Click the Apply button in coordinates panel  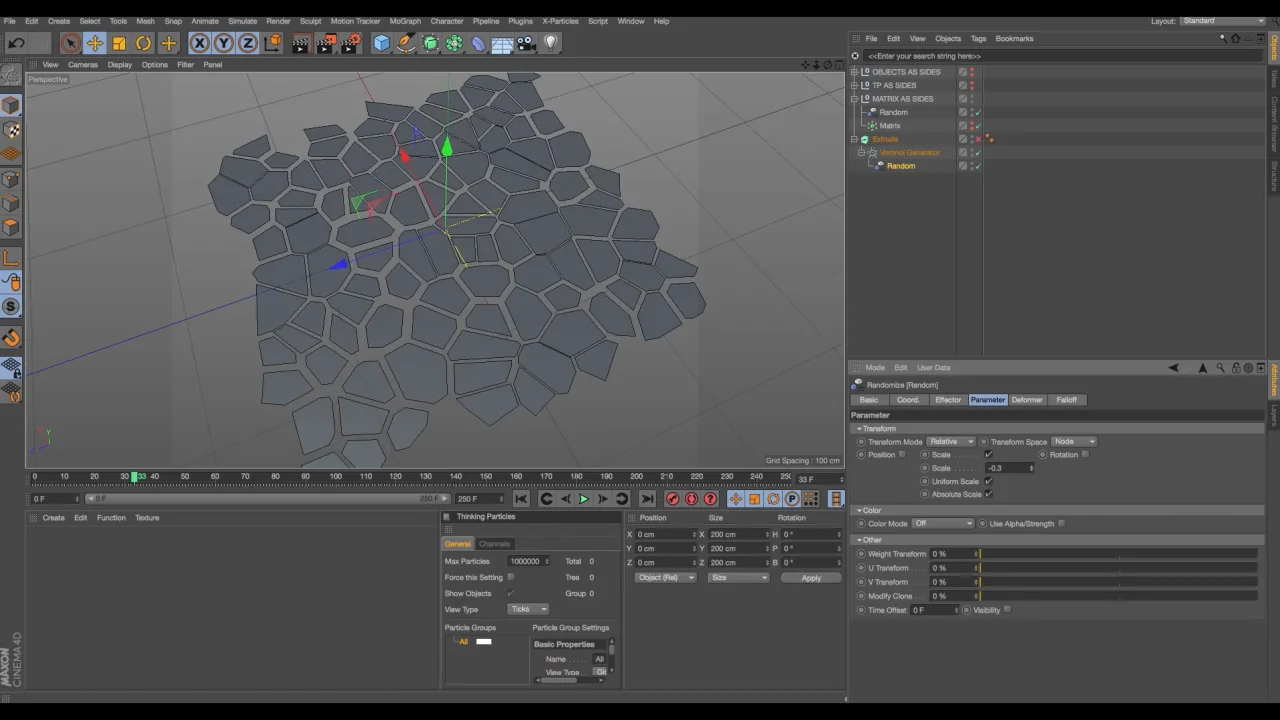pos(810,578)
